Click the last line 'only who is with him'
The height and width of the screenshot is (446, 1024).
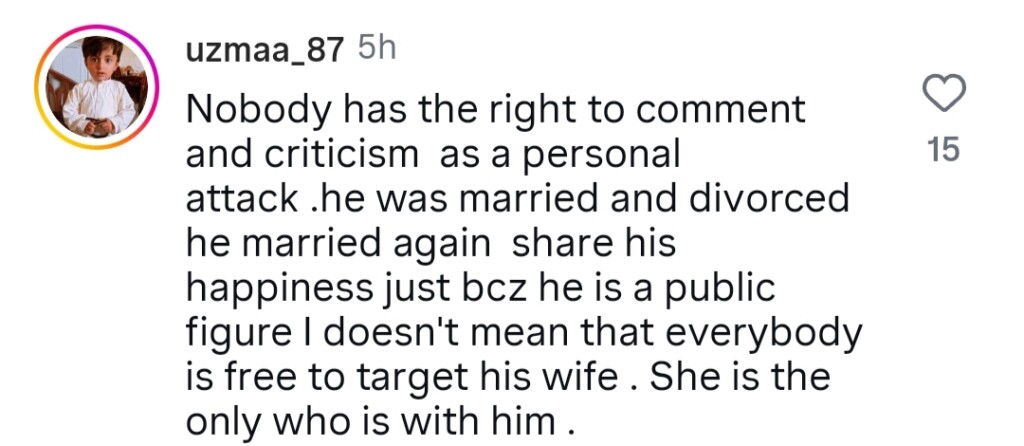click(380, 420)
